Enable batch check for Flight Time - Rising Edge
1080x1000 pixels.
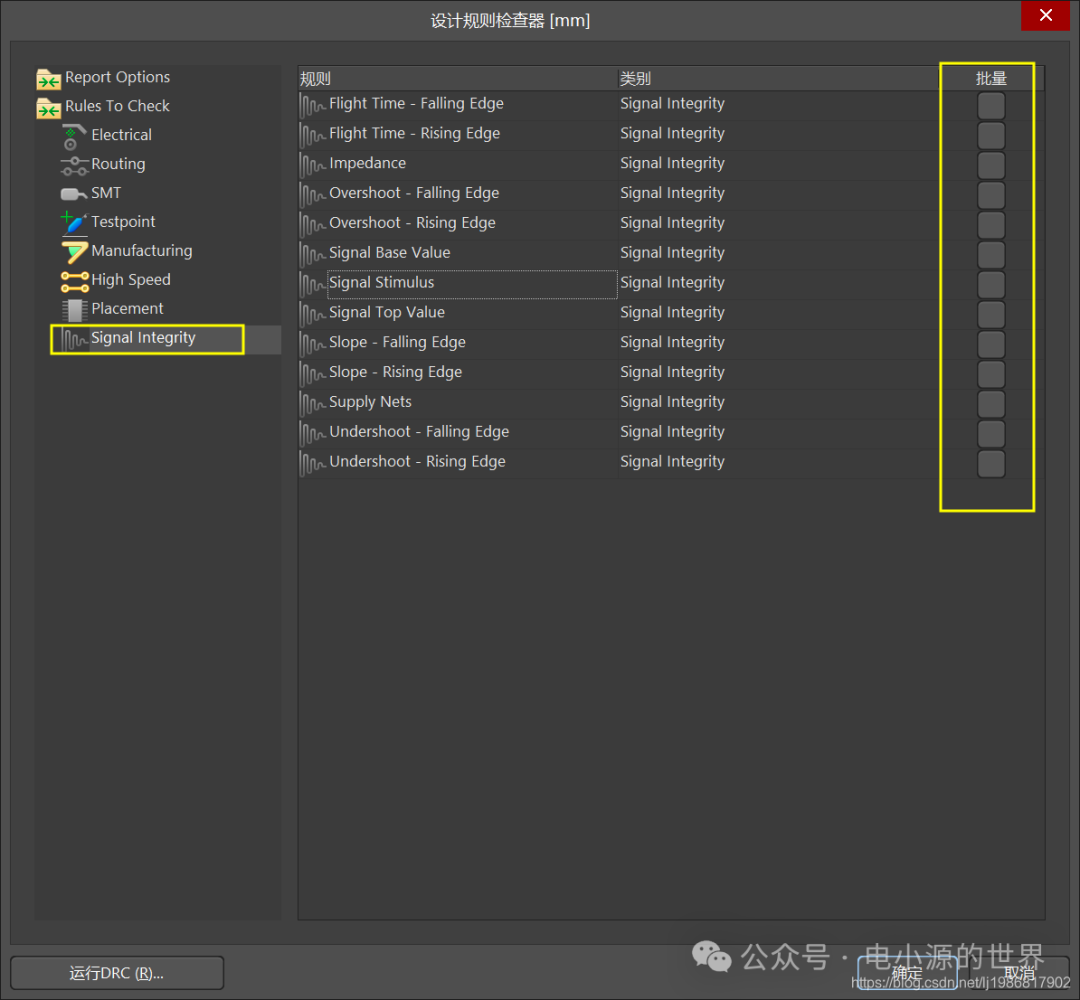(991, 135)
